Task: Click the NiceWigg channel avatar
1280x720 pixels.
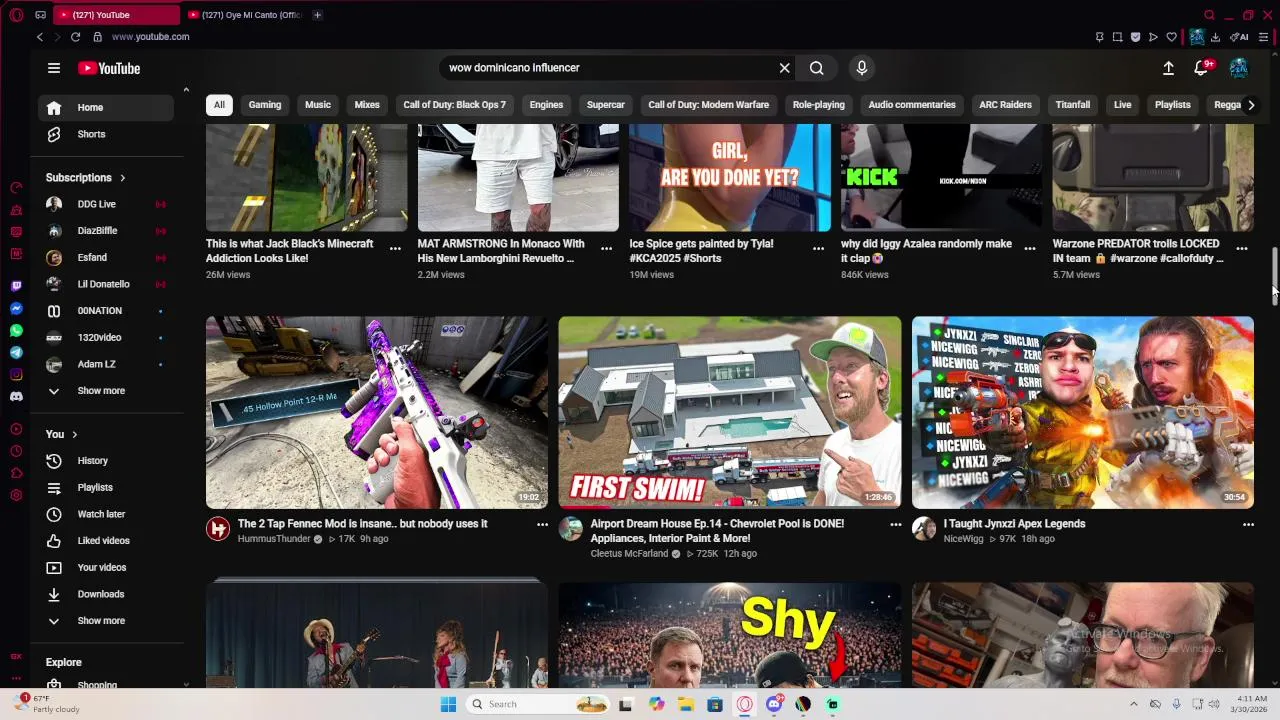Action: click(924, 528)
